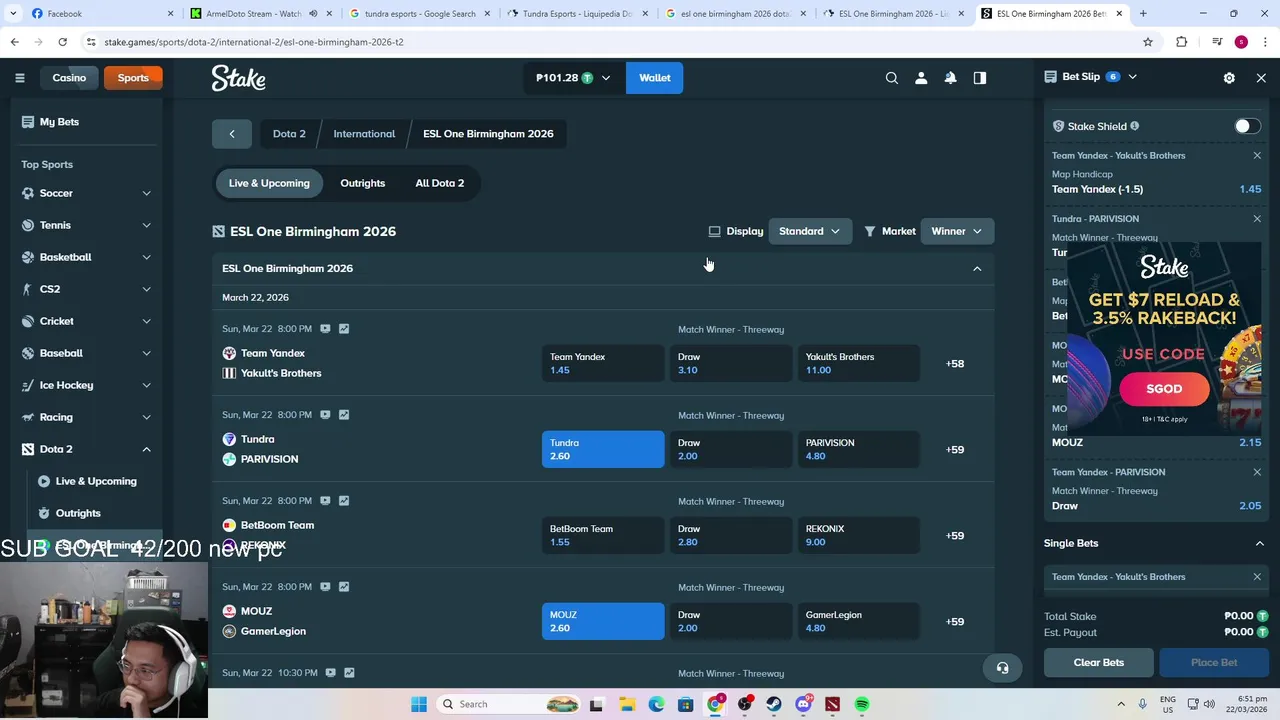The width and height of the screenshot is (1280, 720).
Task: Go back with the left arrow breadcrumb
Action: (232, 134)
